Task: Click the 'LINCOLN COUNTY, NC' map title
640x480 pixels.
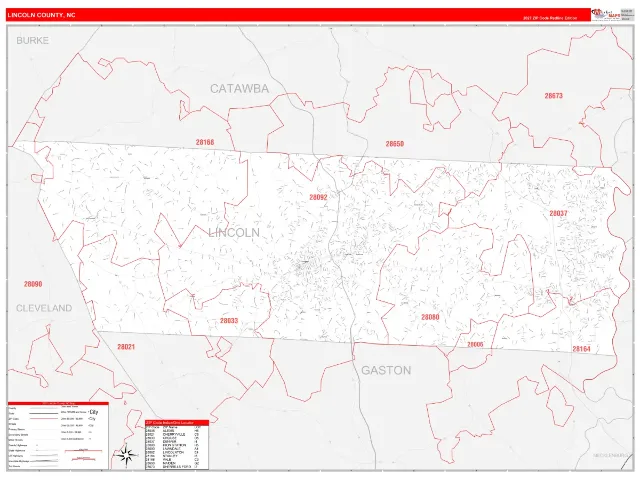Action: 41,15
